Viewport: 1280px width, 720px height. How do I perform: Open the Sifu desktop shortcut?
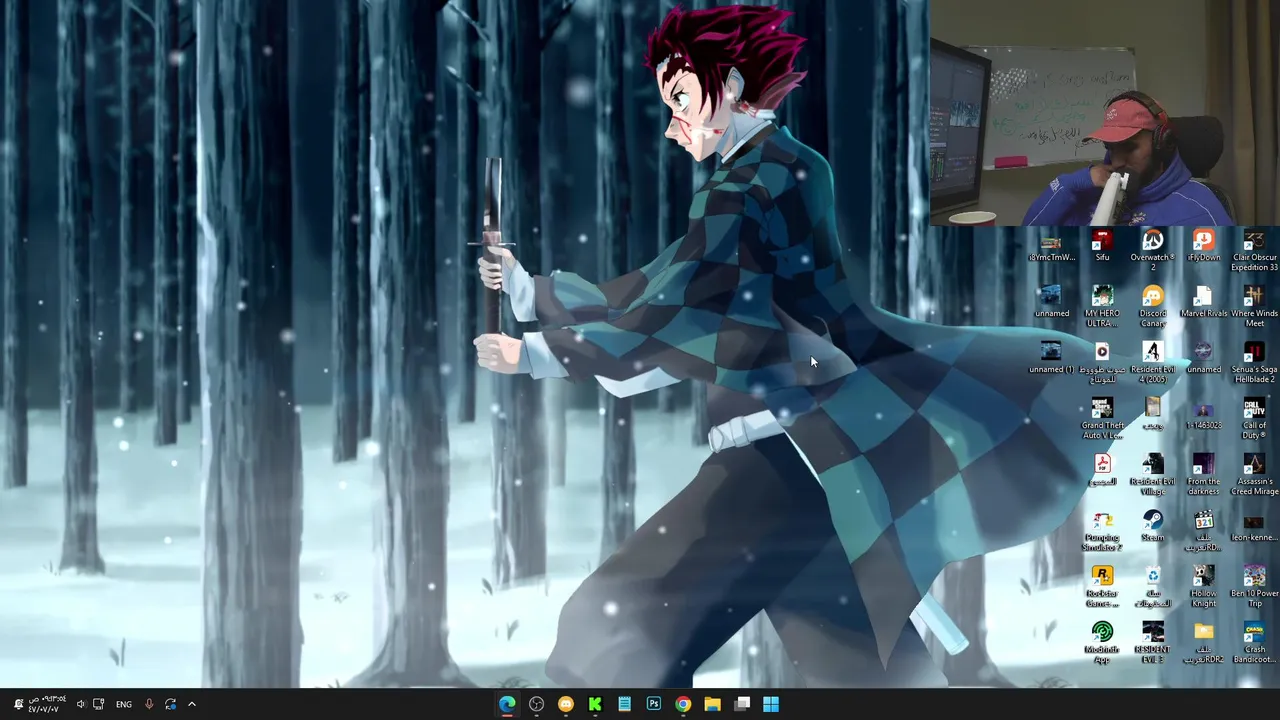[x=1102, y=247]
